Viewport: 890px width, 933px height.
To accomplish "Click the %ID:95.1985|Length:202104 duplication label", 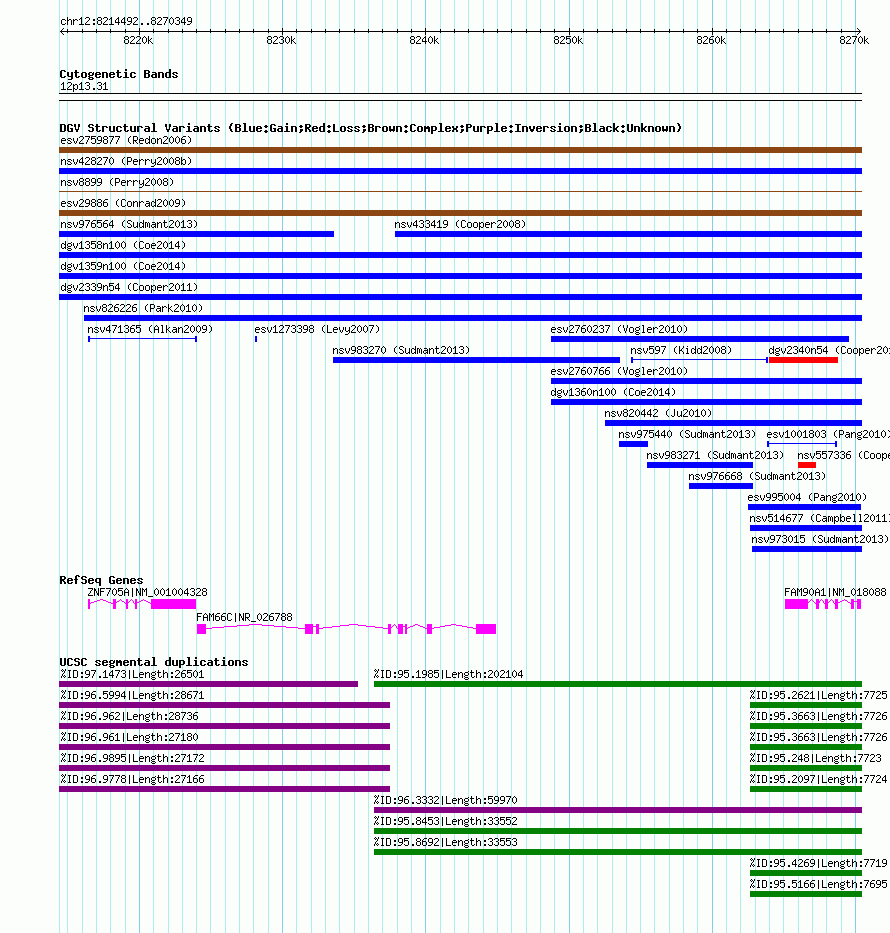I will tap(449, 675).
